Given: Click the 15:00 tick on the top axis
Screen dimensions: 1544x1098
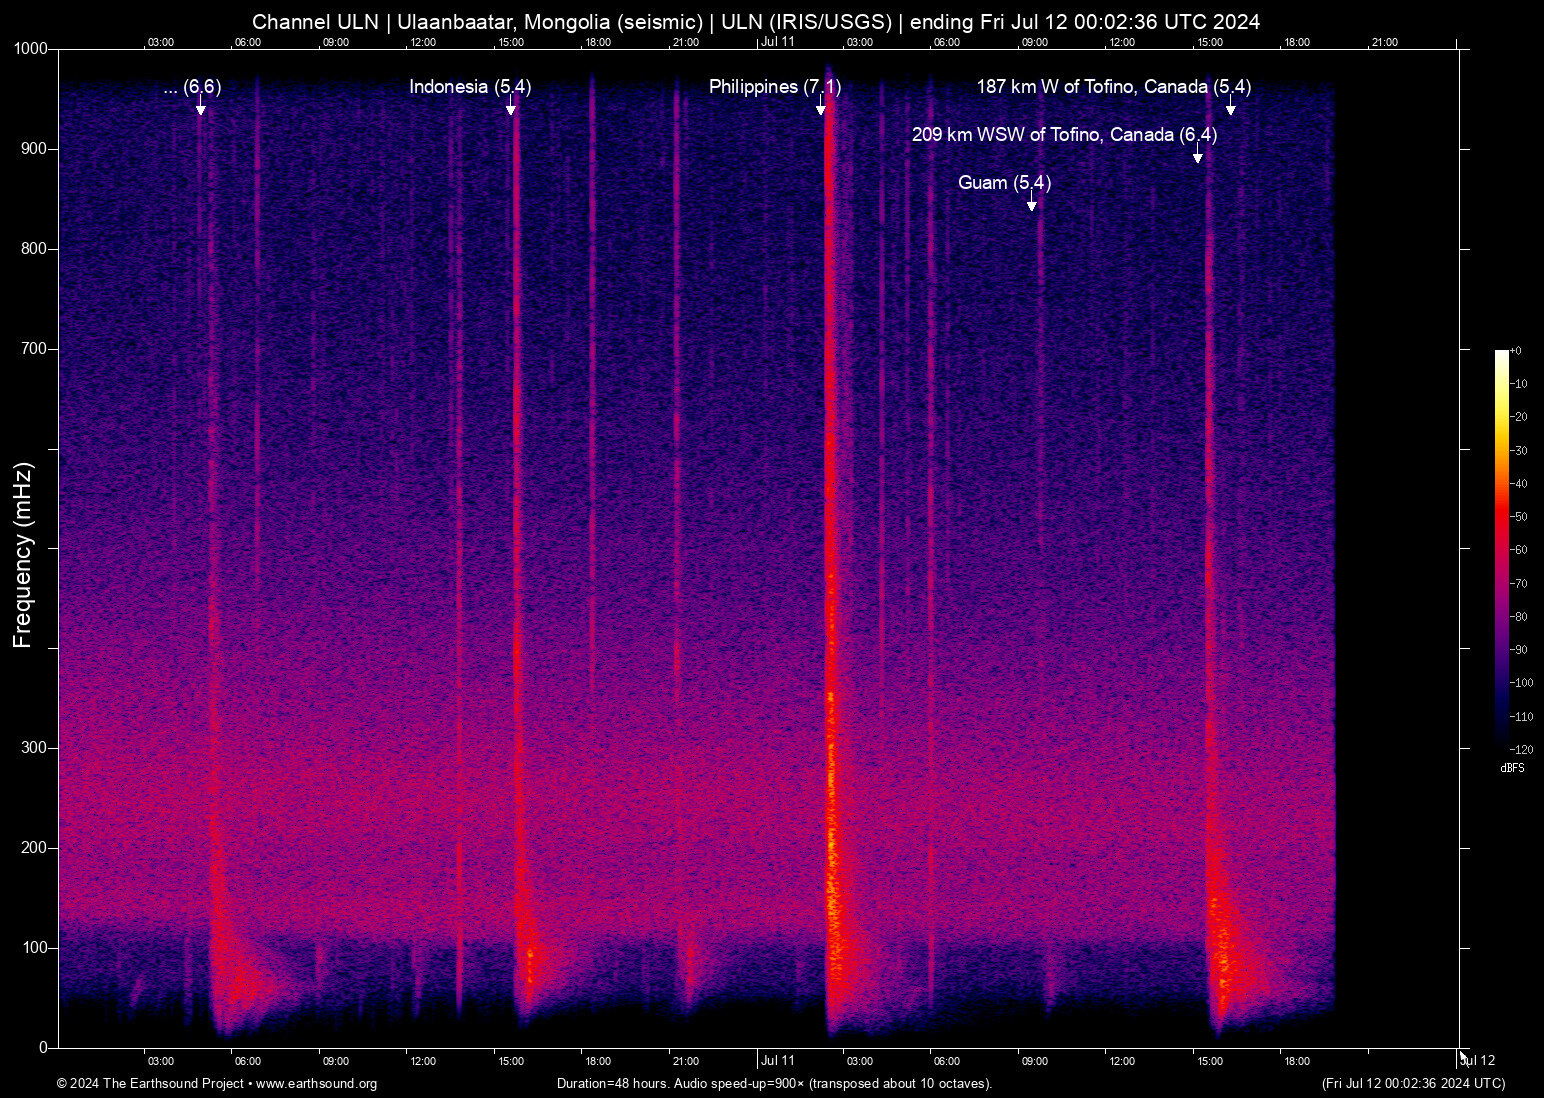Looking at the screenshot, I should 511,42.
